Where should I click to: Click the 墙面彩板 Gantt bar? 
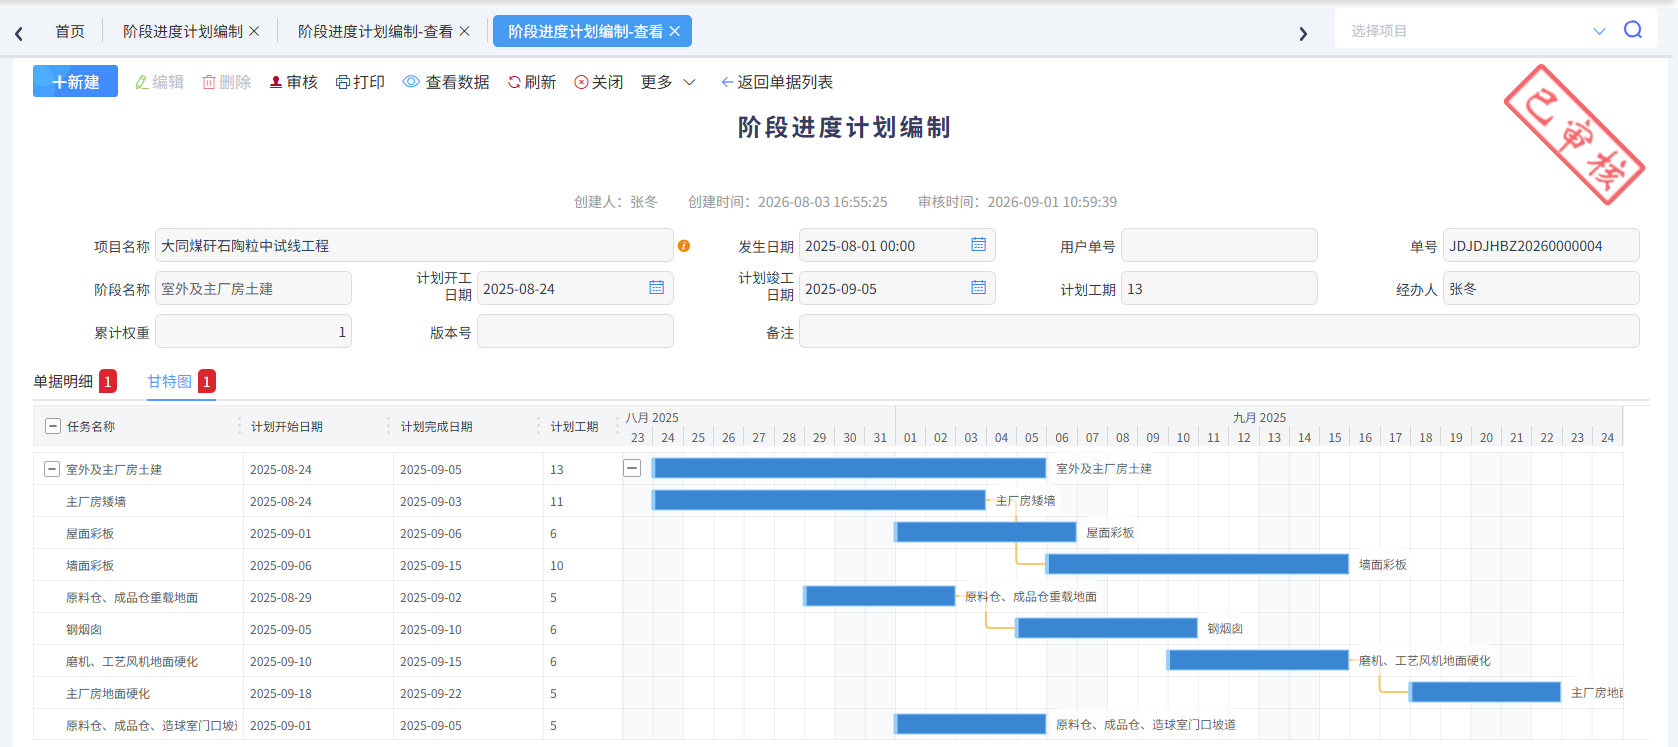point(1198,564)
